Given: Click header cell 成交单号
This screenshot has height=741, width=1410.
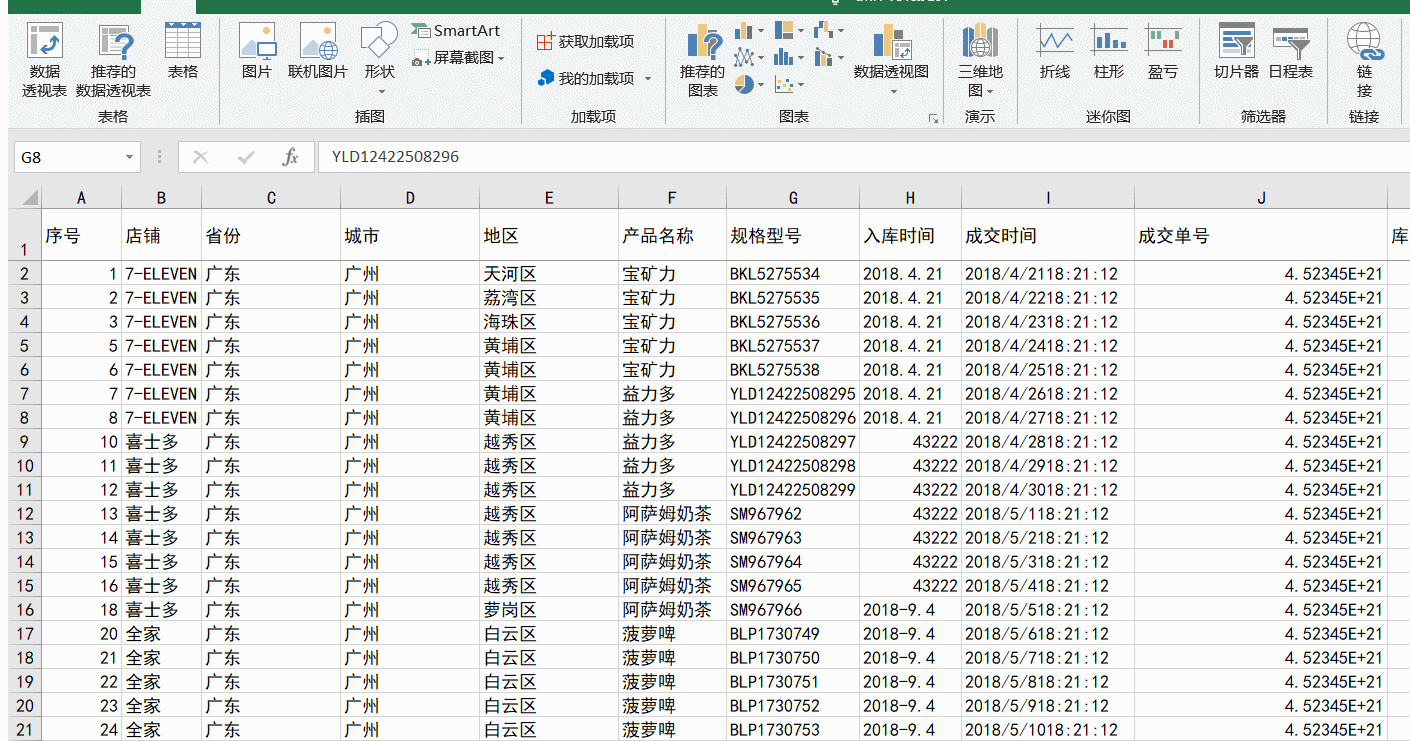Looking at the screenshot, I should (x=1261, y=236).
